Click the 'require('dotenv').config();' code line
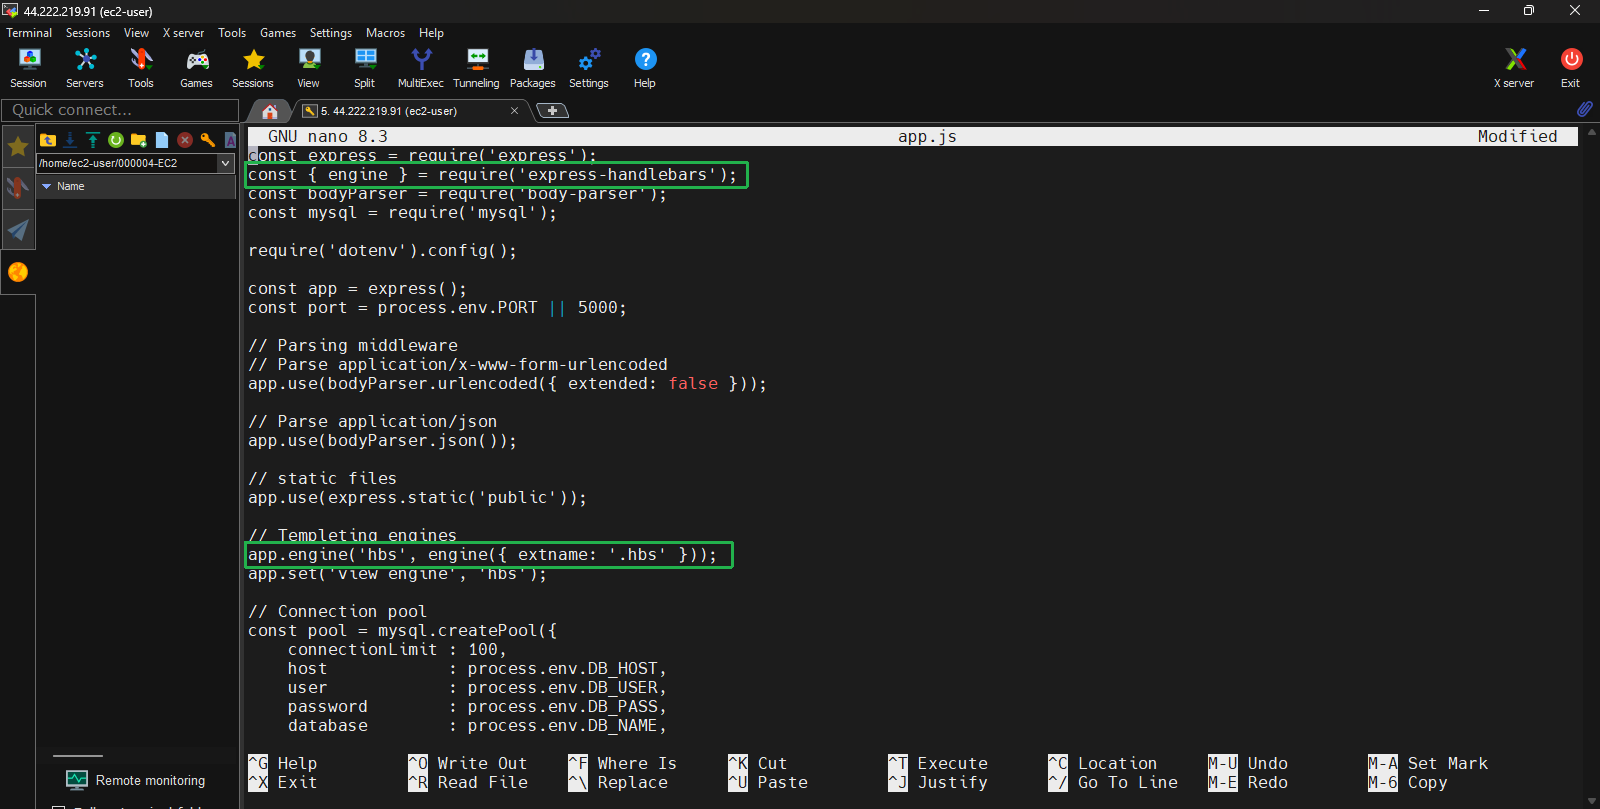This screenshot has width=1600, height=809. (382, 250)
